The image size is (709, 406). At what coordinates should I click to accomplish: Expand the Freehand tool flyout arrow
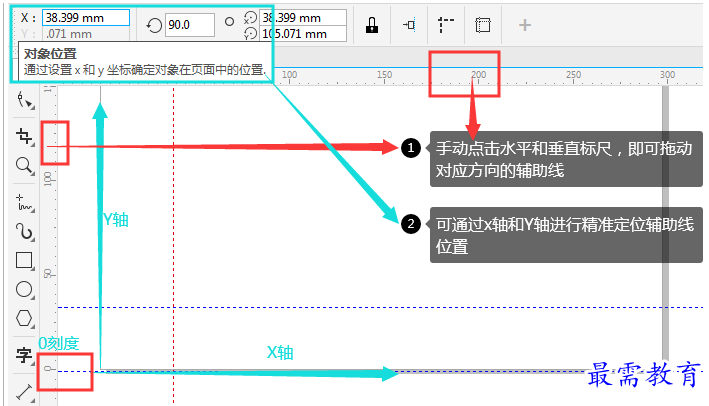33,211
